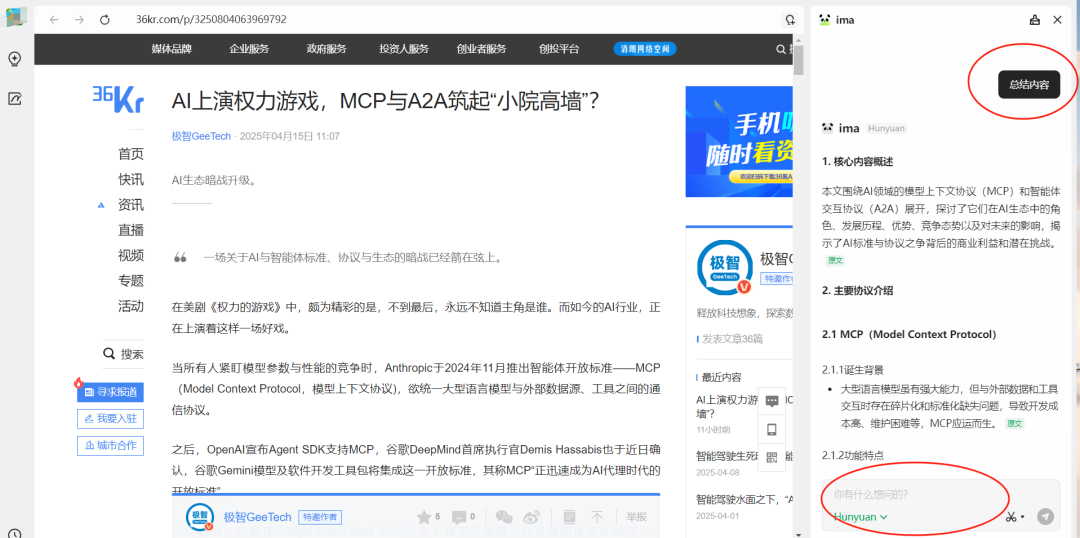Click 举报 in the bottom bar
The height and width of the screenshot is (538, 1080).
pos(636,517)
